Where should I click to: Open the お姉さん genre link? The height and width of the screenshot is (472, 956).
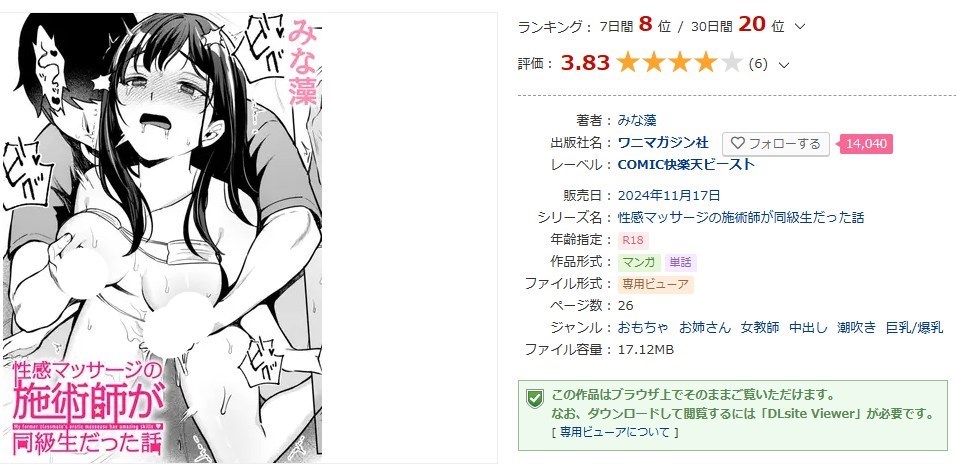click(705, 327)
